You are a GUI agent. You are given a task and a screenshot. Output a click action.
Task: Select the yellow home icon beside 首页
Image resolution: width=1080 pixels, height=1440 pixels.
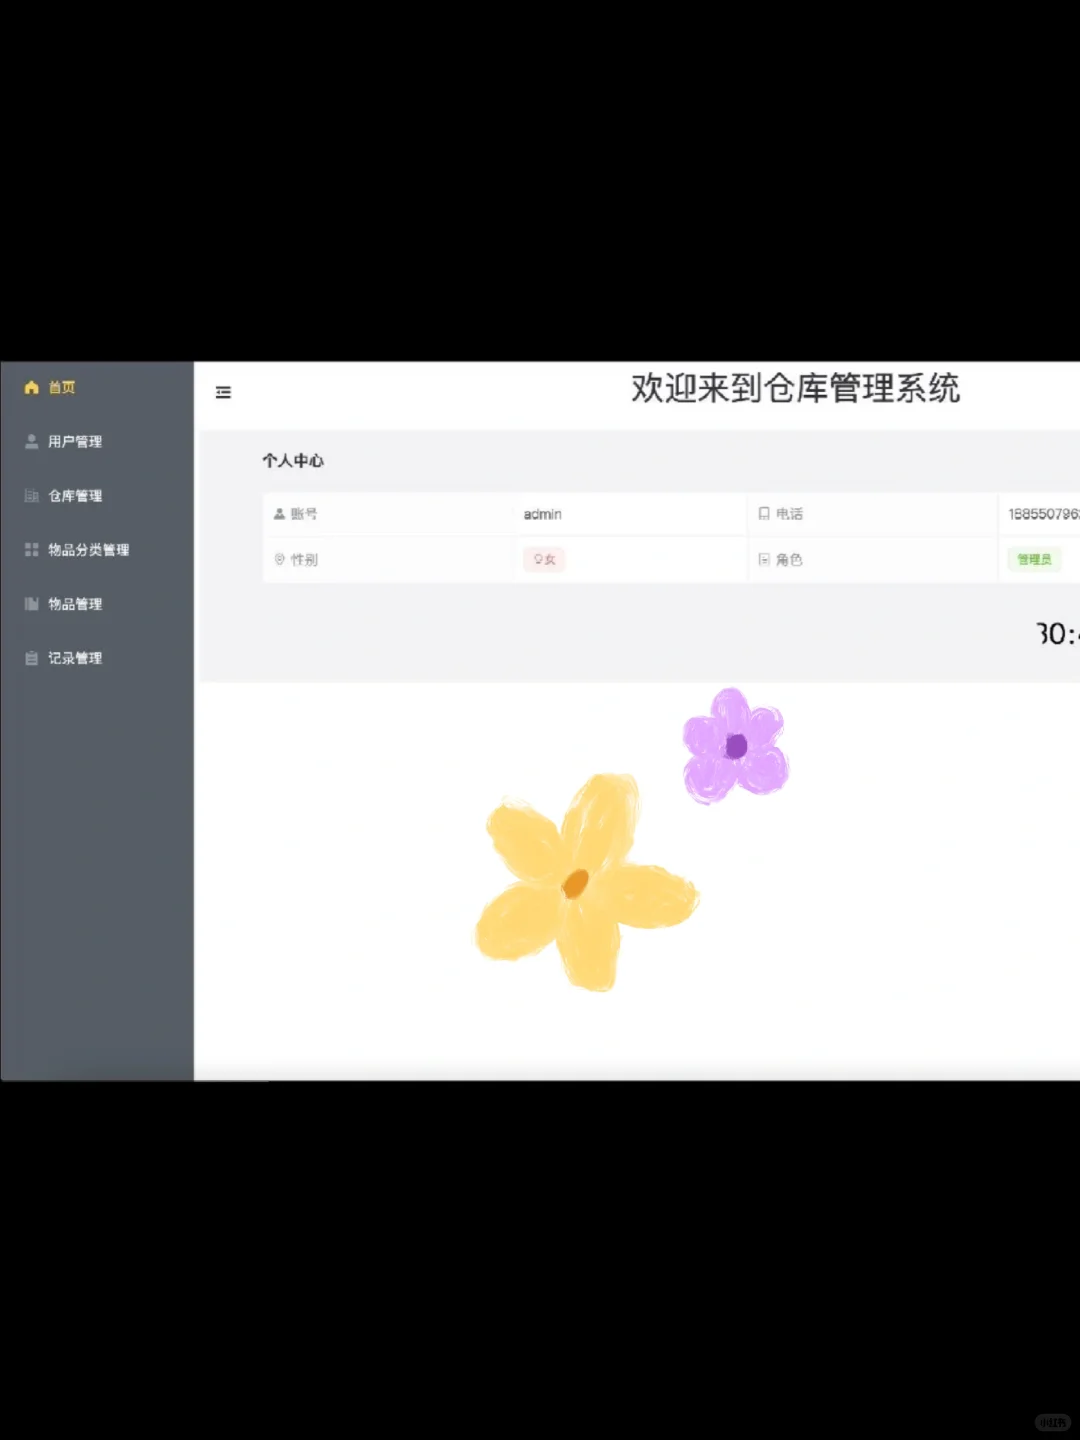click(x=30, y=387)
